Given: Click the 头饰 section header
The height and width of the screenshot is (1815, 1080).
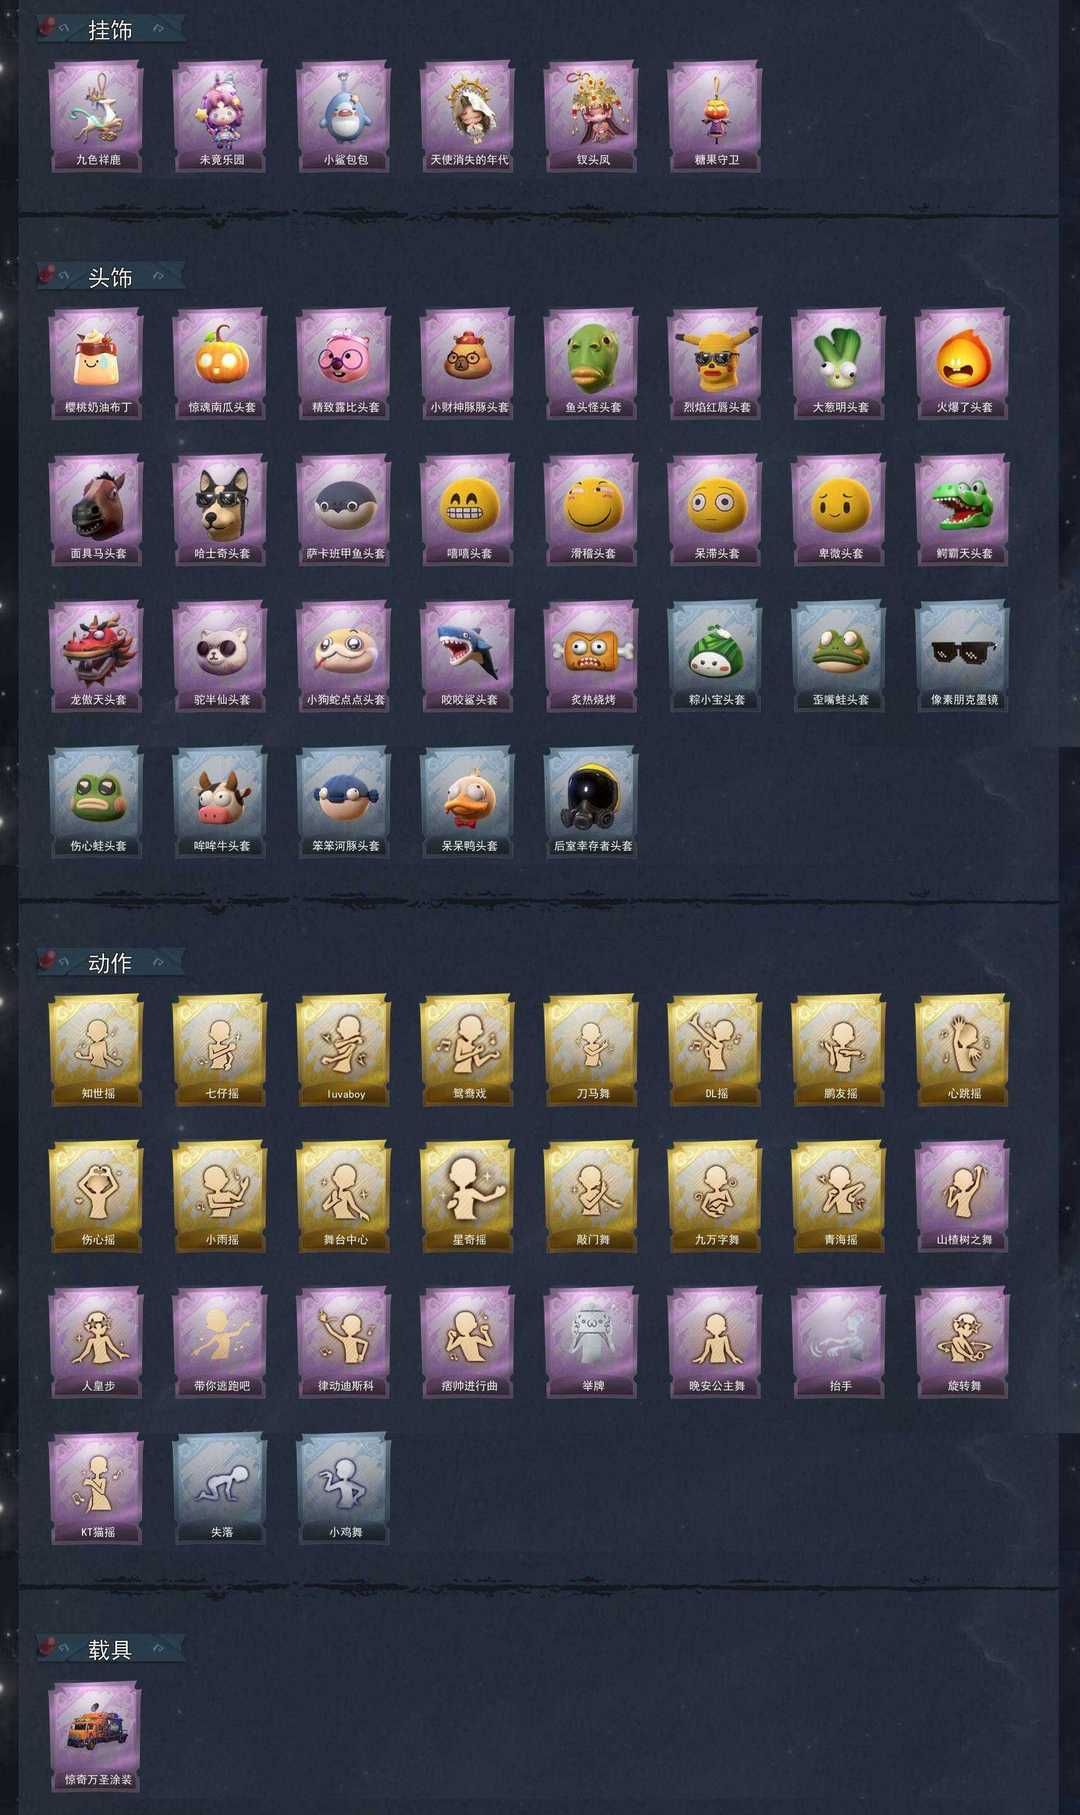Looking at the screenshot, I should click(x=110, y=277).
